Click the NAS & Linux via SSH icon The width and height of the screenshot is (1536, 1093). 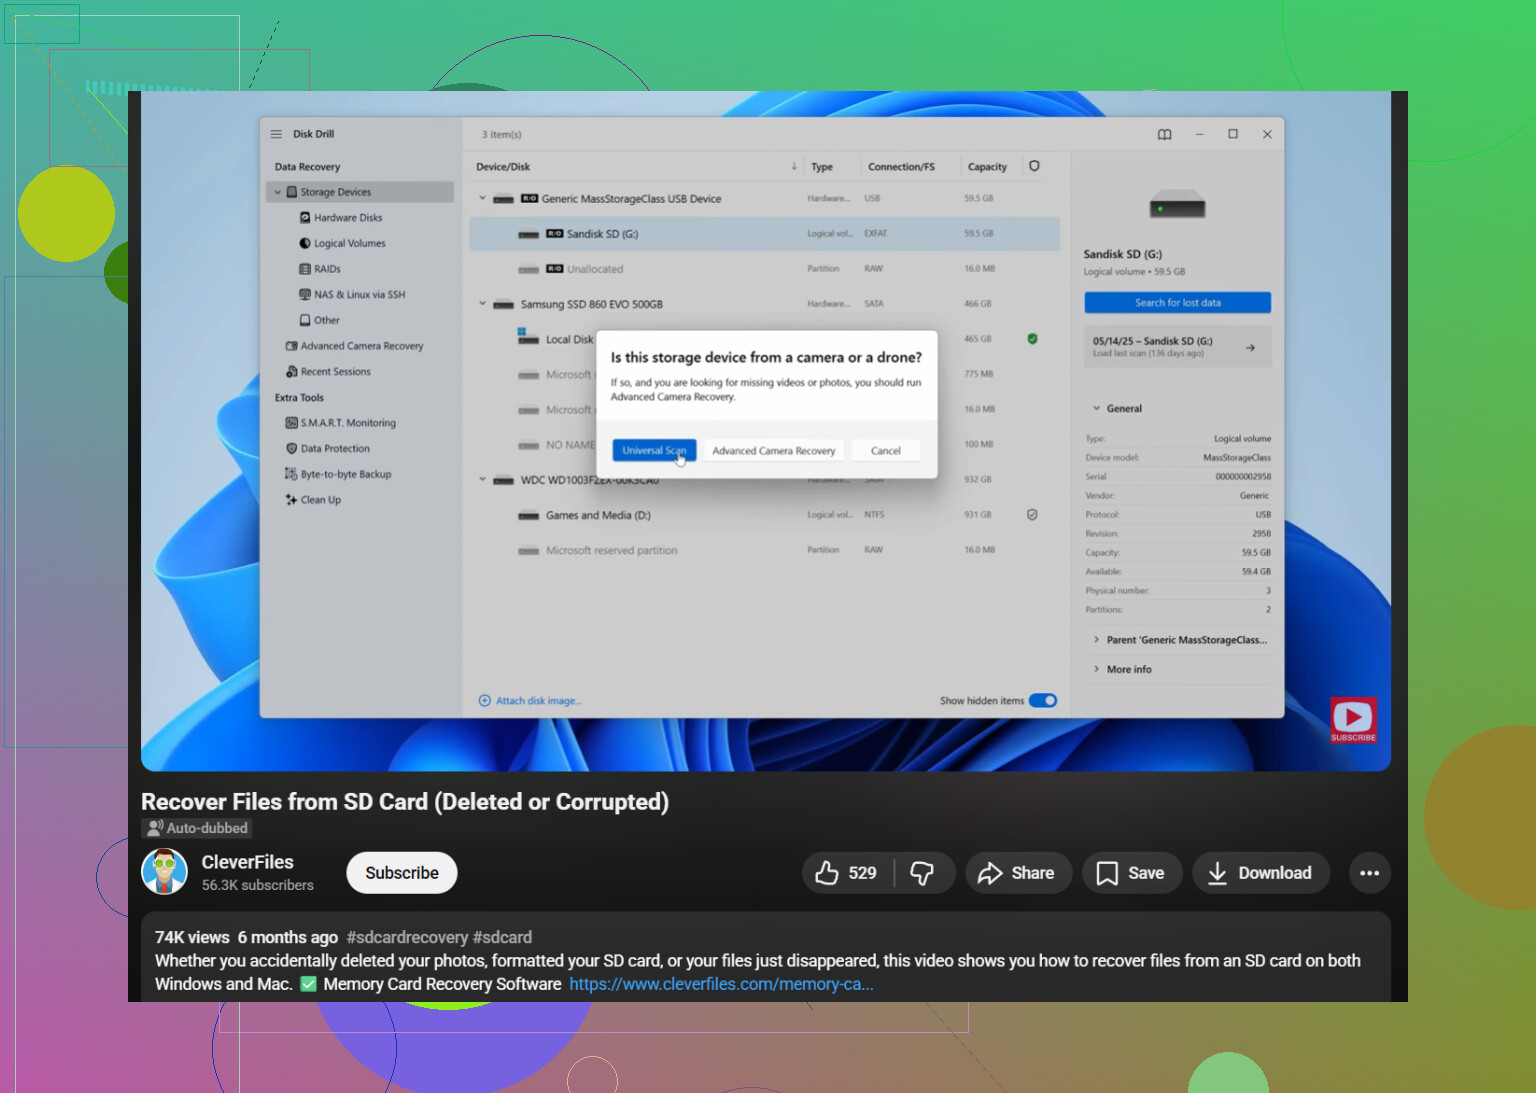click(x=305, y=295)
